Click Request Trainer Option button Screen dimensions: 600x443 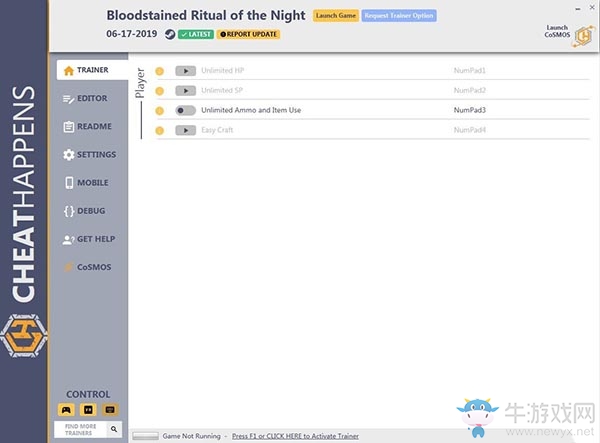399,16
